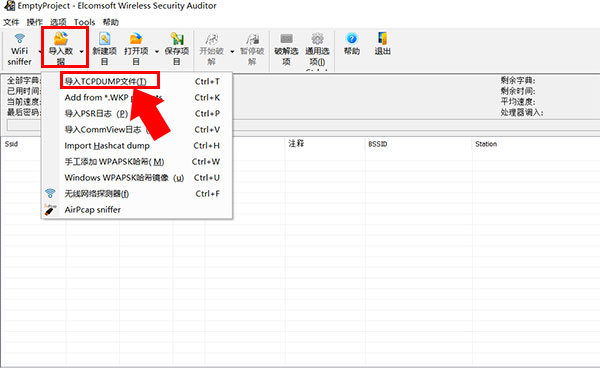Select Add from *.WKP menu entry
The height and width of the screenshot is (368, 600).
coord(137,98)
